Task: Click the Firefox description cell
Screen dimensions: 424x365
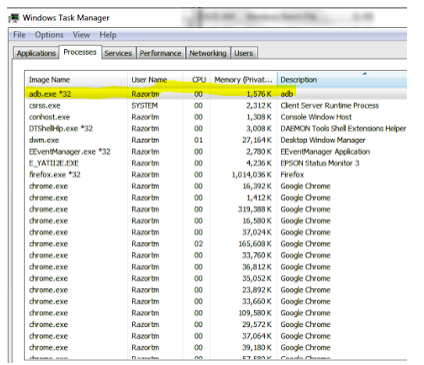Action: pyautogui.click(x=292, y=175)
